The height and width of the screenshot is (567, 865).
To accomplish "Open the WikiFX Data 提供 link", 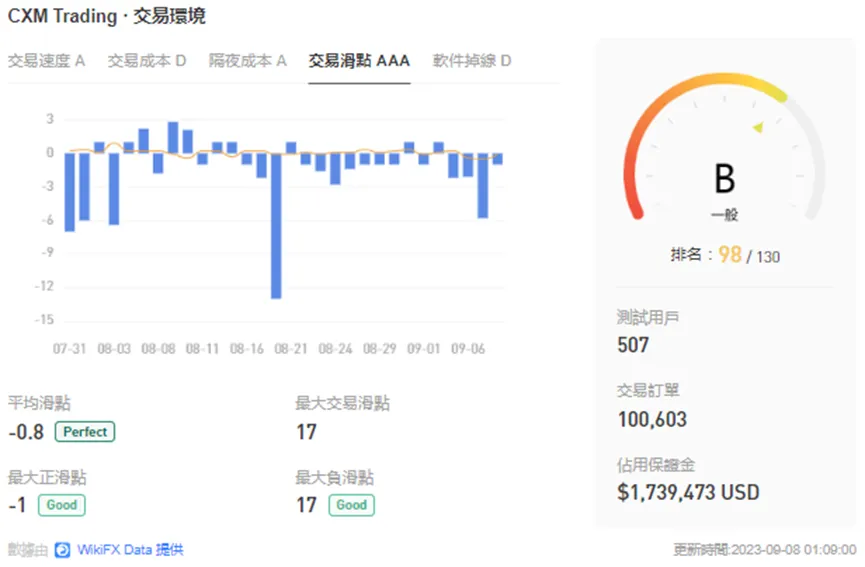I will tap(130, 549).
